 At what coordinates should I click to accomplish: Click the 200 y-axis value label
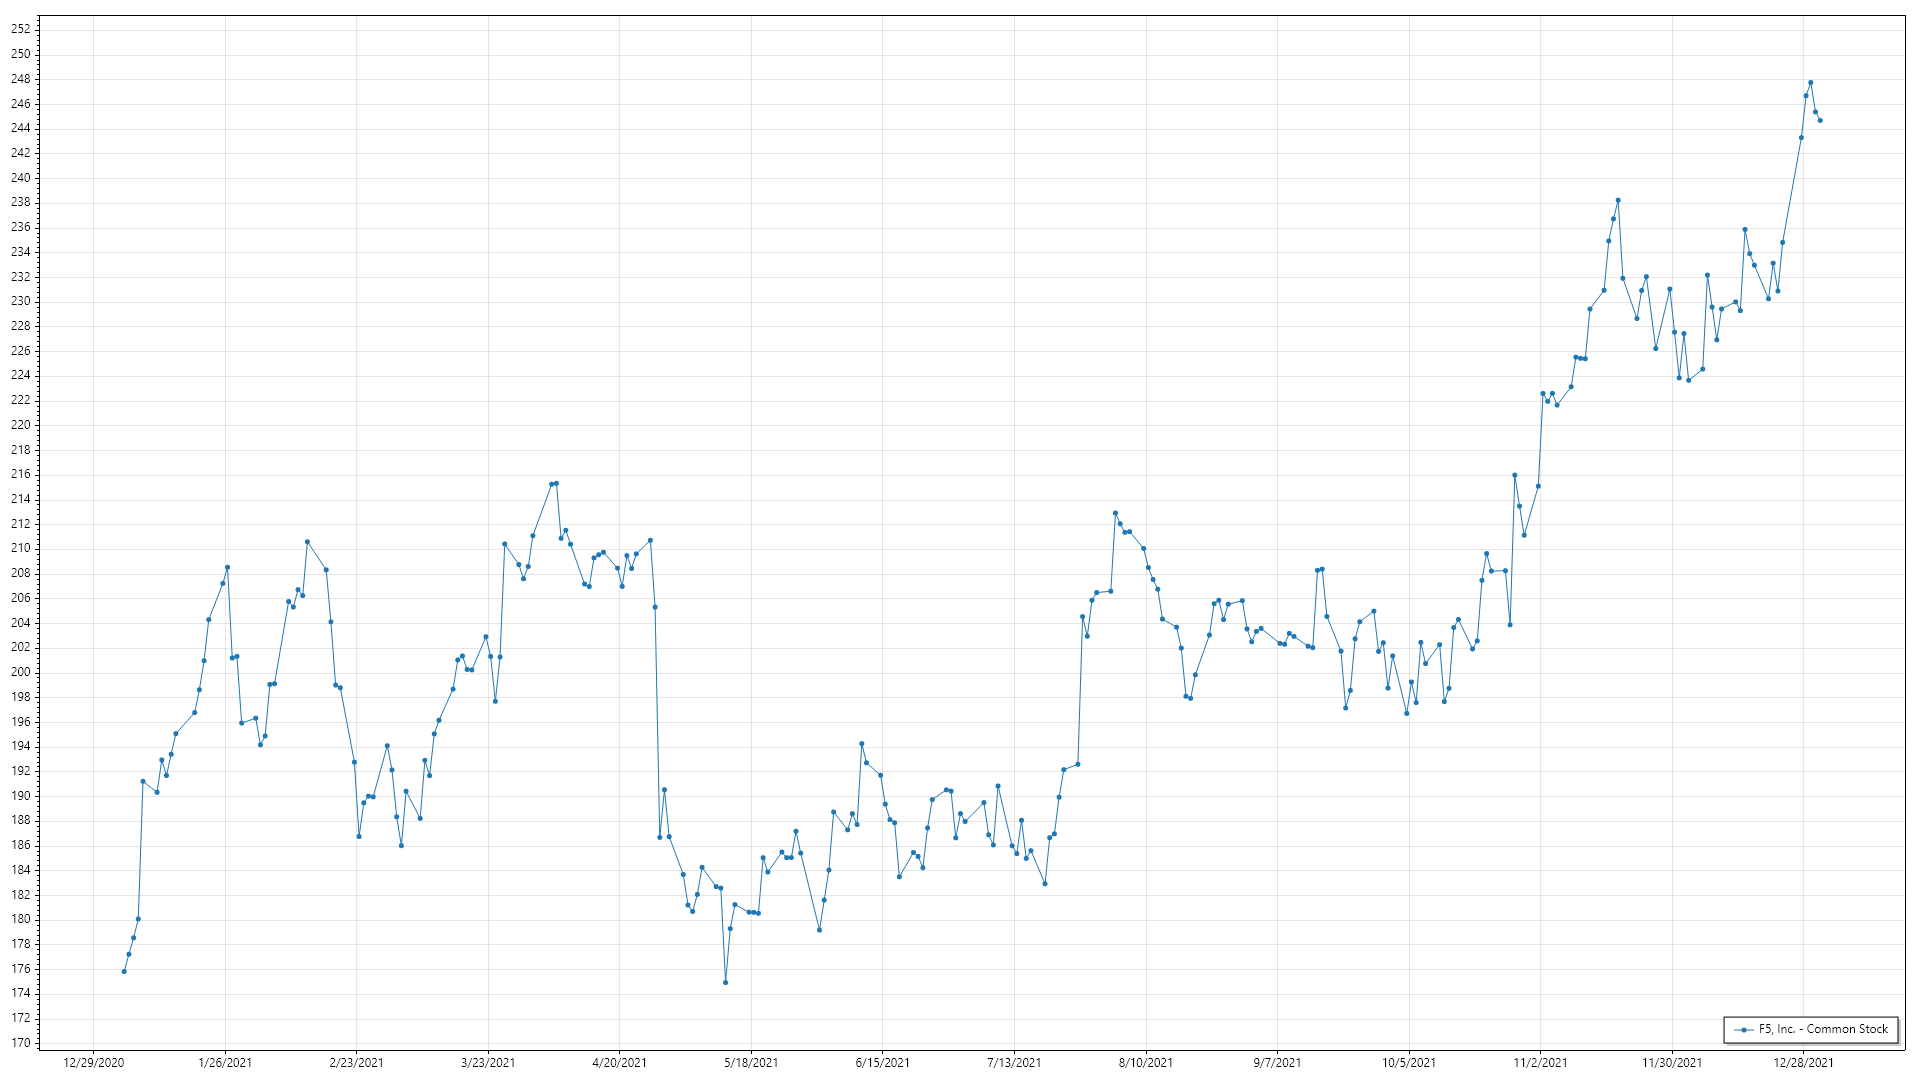21,672
